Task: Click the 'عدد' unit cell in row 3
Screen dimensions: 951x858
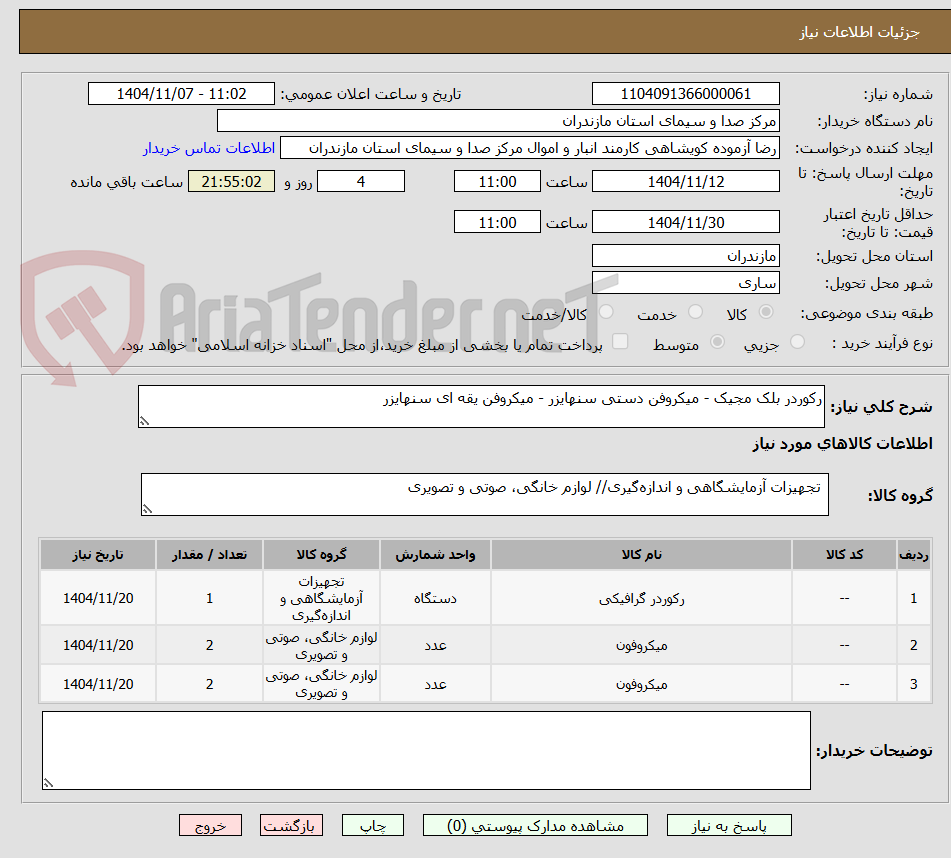Action: point(435,684)
